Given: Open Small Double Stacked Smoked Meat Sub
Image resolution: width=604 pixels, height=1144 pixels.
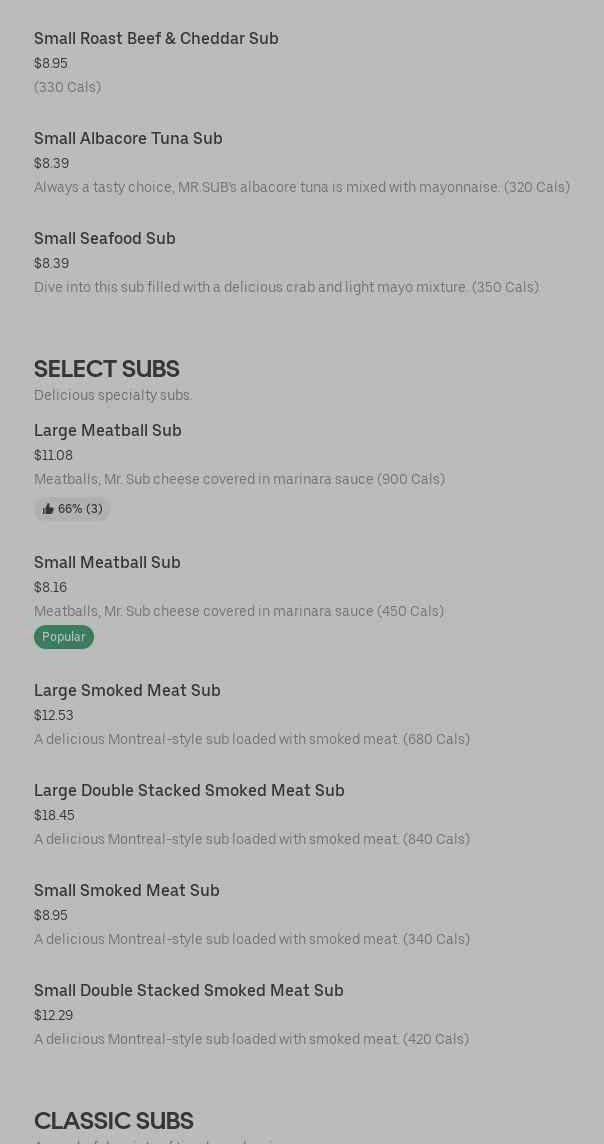Looking at the screenshot, I should pyautogui.click(x=189, y=991).
